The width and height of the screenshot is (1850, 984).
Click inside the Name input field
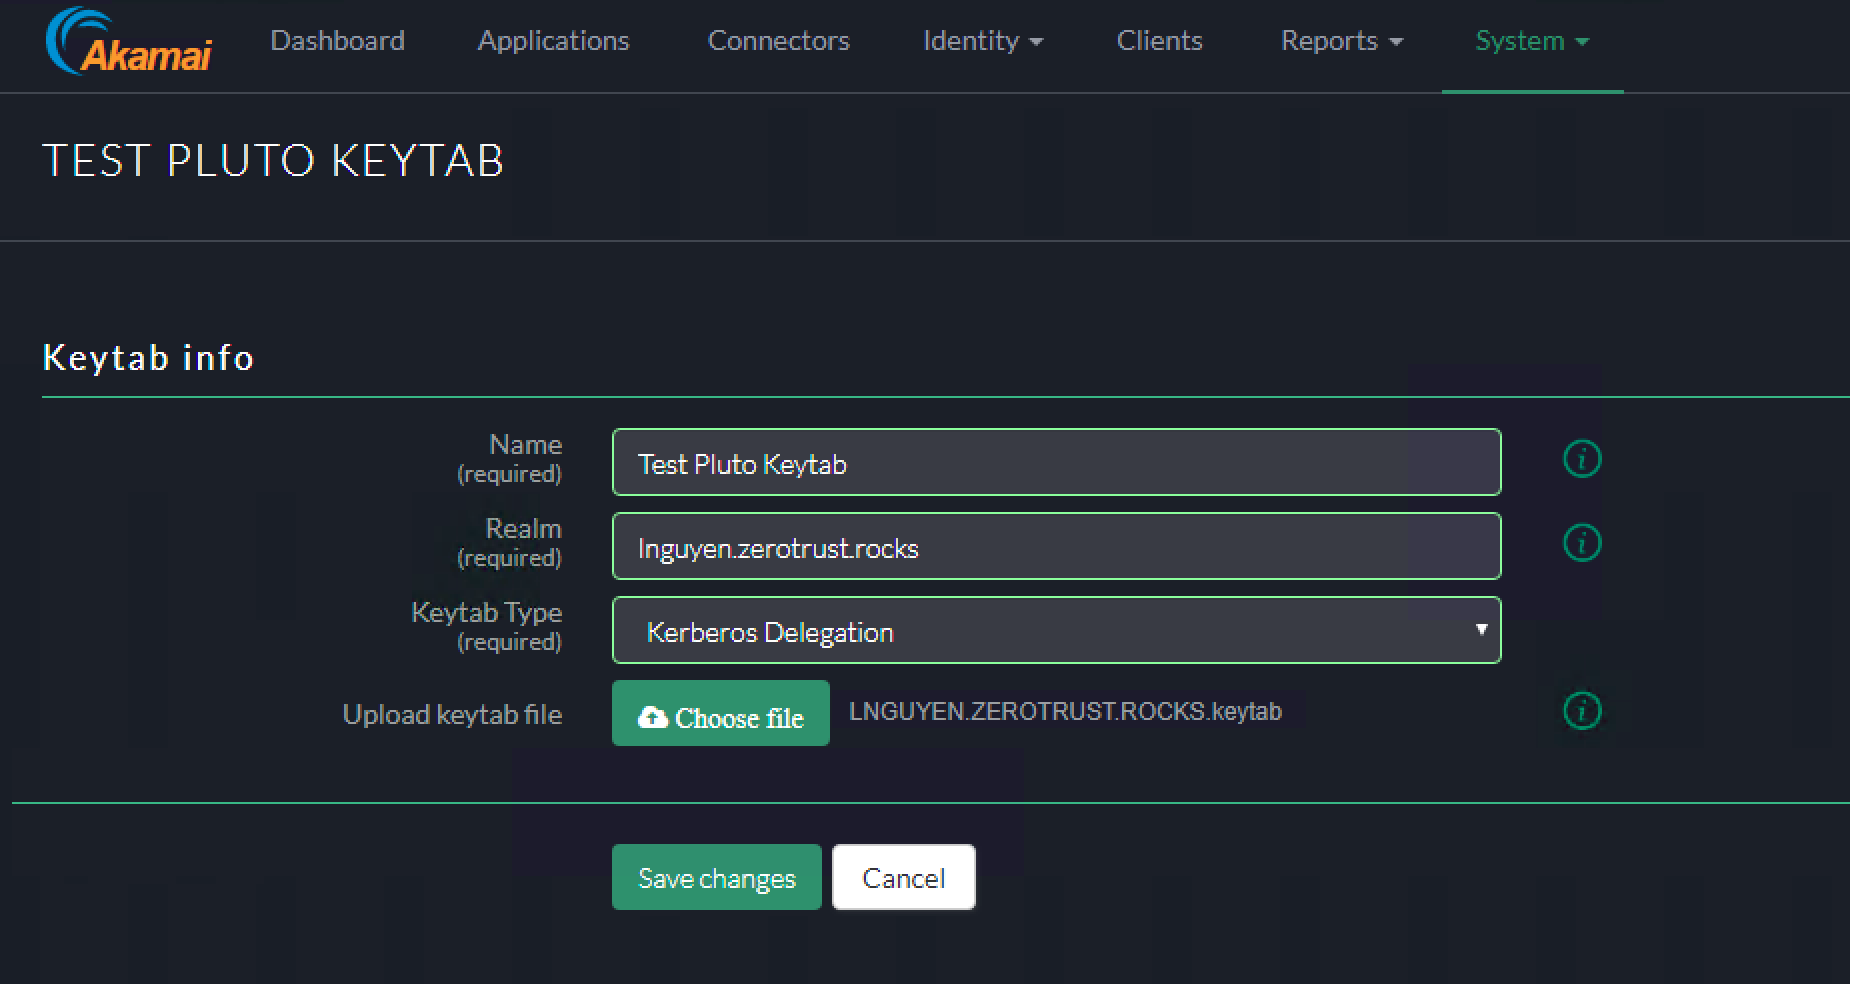[1056, 462]
